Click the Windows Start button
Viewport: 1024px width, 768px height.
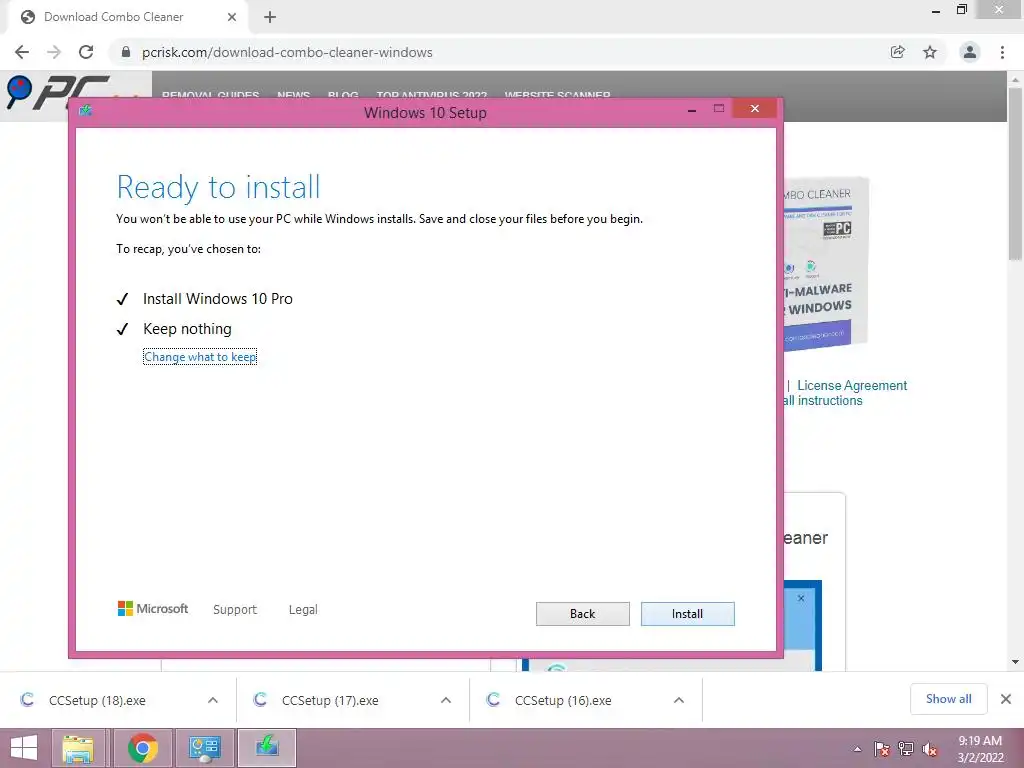click(24, 748)
